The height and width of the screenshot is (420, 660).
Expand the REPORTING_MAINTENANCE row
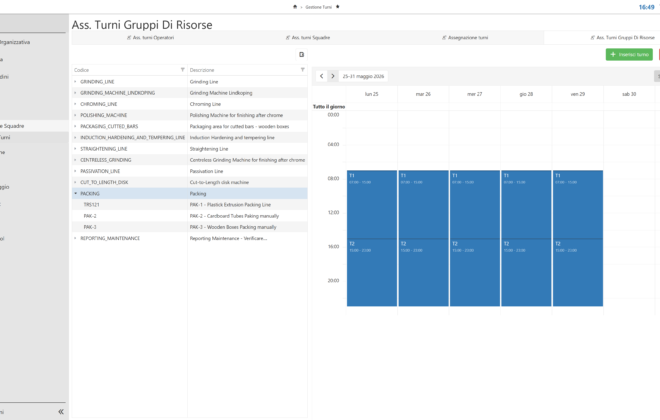[75, 238]
